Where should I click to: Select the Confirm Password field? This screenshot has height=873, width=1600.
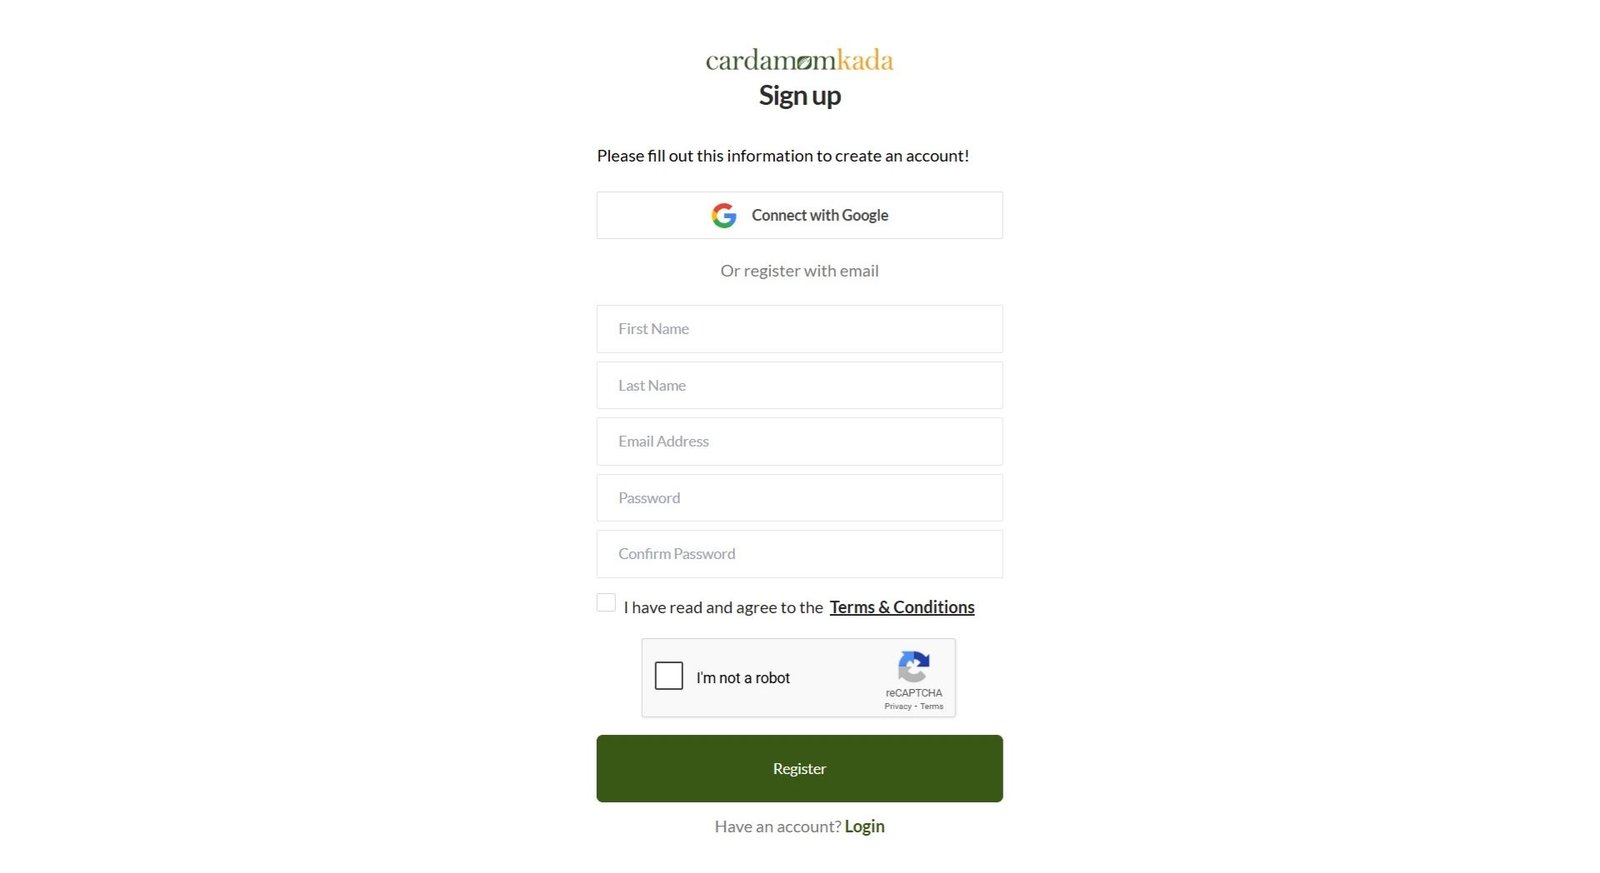[x=799, y=554]
